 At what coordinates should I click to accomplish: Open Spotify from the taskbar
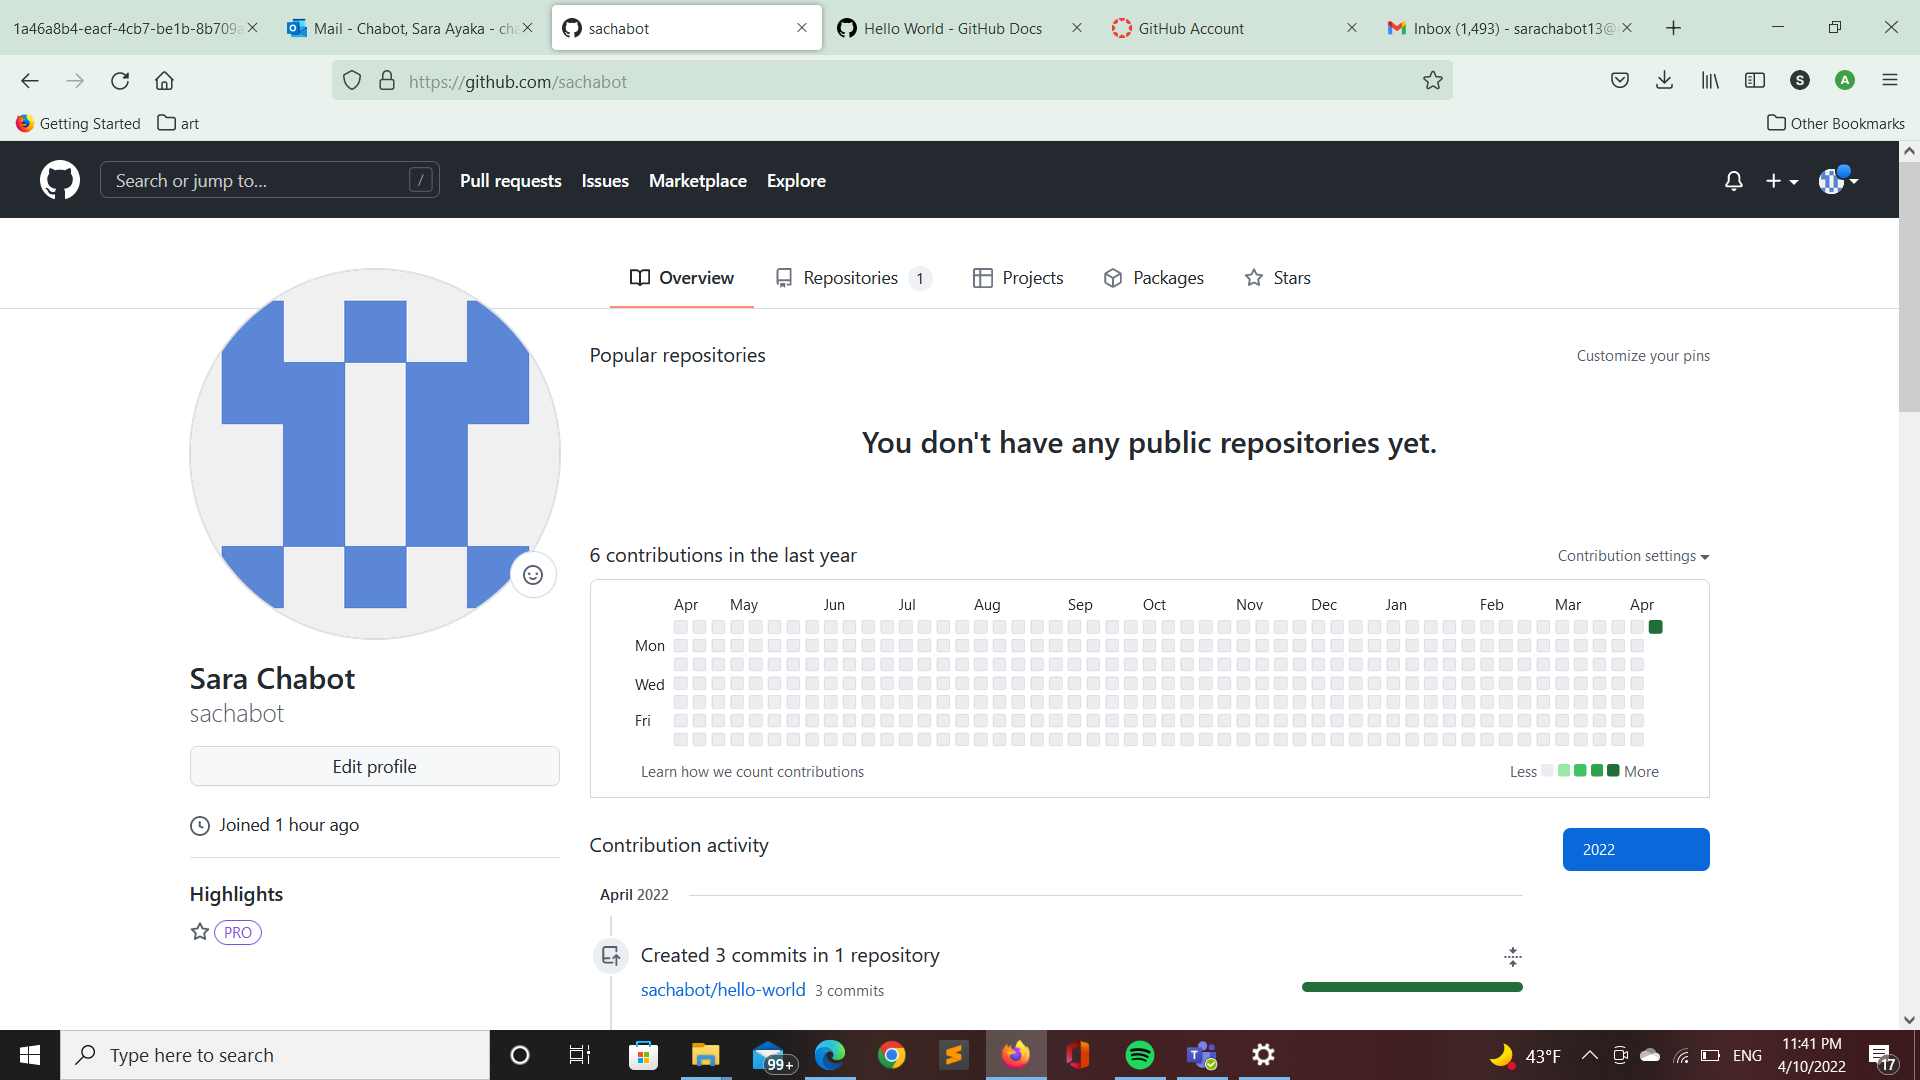coord(1139,1055)
